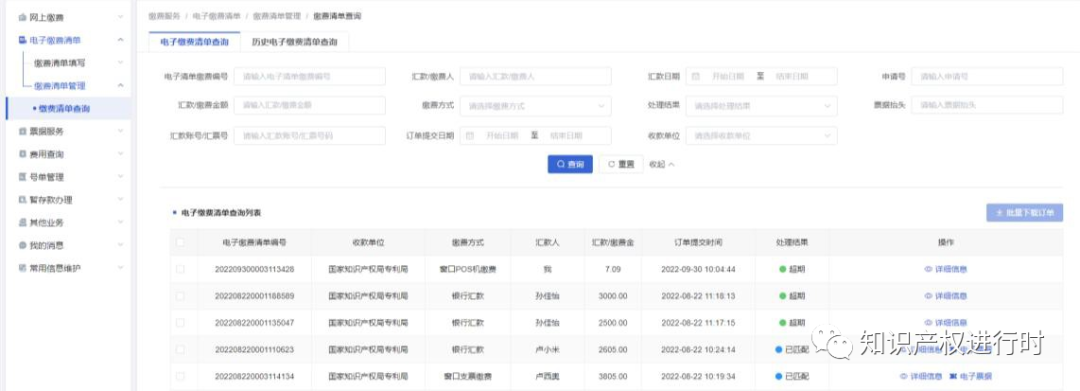This screenshot has width=1080, height=391.
Task: Click the 电子票据 icon link in last row
Action: tap(953, 377)
